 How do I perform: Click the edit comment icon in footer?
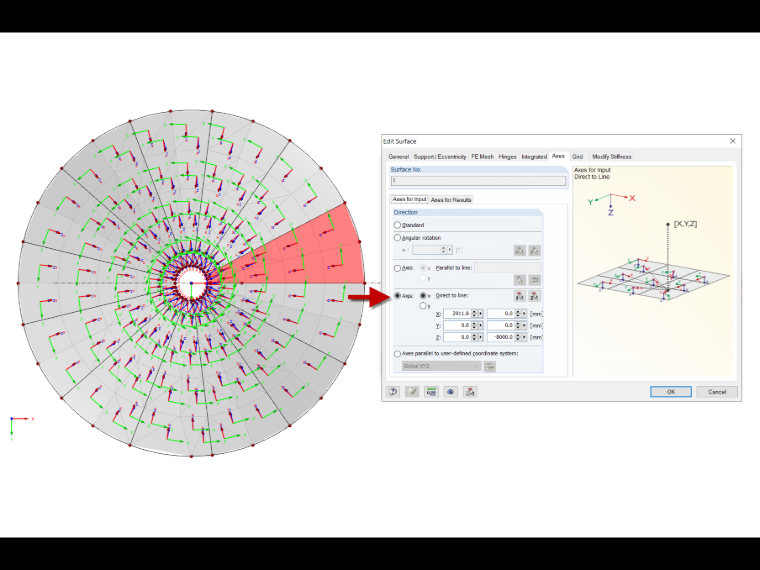coord(412,392)
